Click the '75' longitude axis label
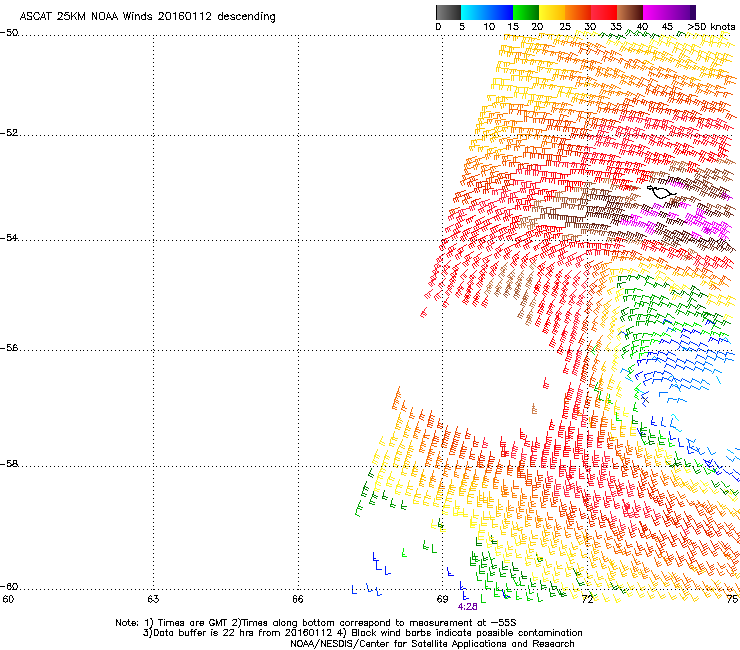 coord(733,599)
